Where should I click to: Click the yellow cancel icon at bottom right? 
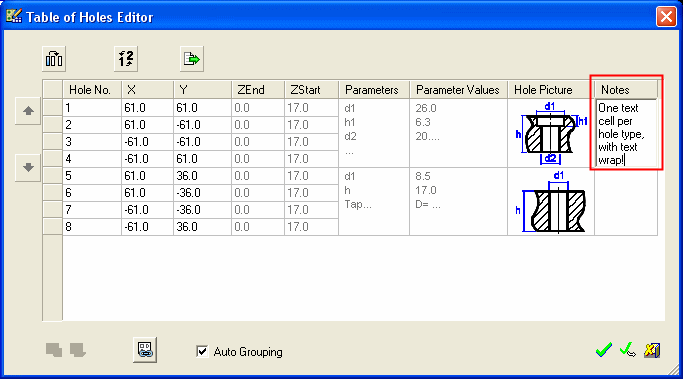pyautogui.click(x=652, y=350)
